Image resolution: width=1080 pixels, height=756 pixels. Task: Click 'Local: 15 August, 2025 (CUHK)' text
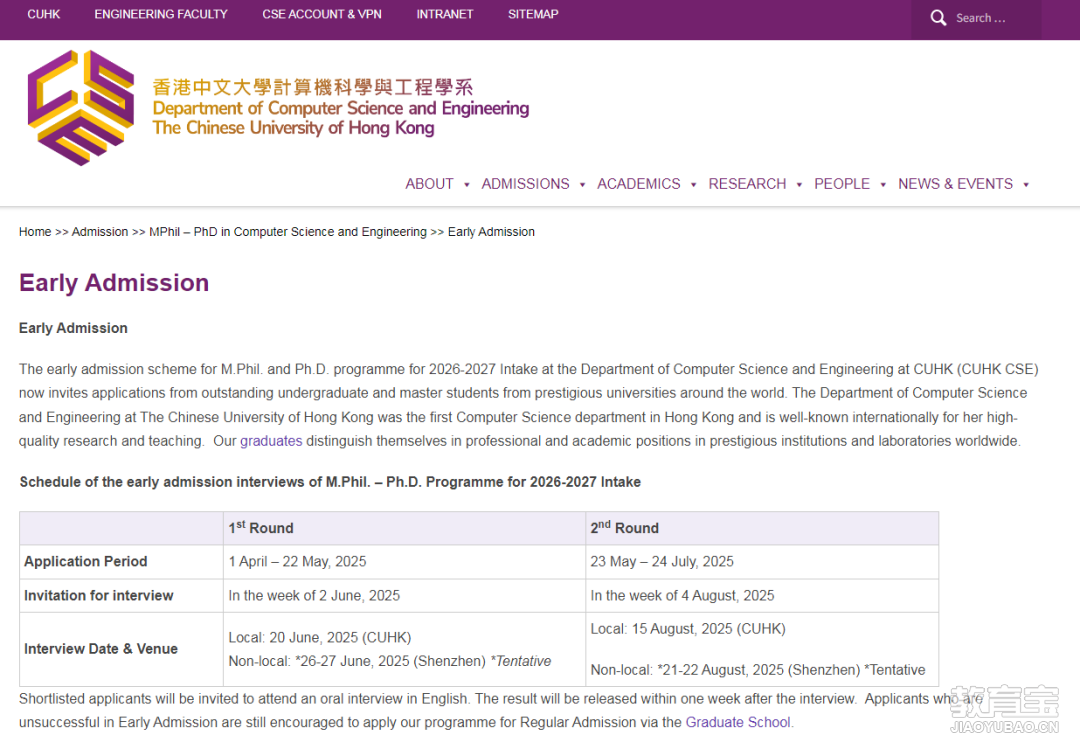coord(688,629)
